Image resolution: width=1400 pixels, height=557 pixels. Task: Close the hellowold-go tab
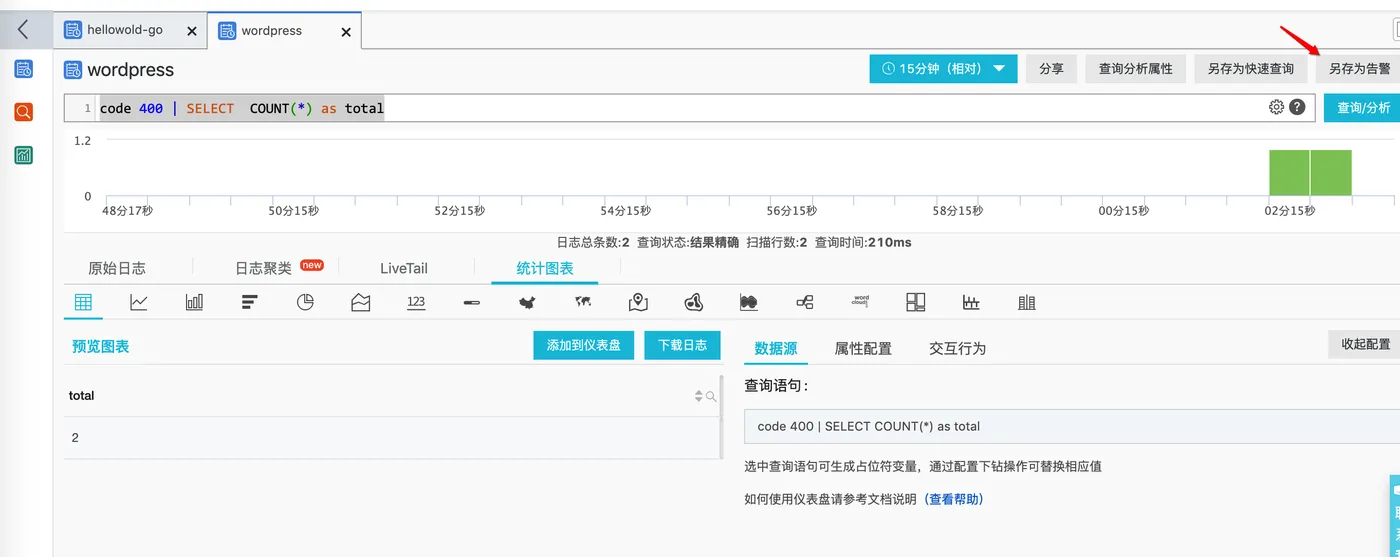tap(192, 32)
